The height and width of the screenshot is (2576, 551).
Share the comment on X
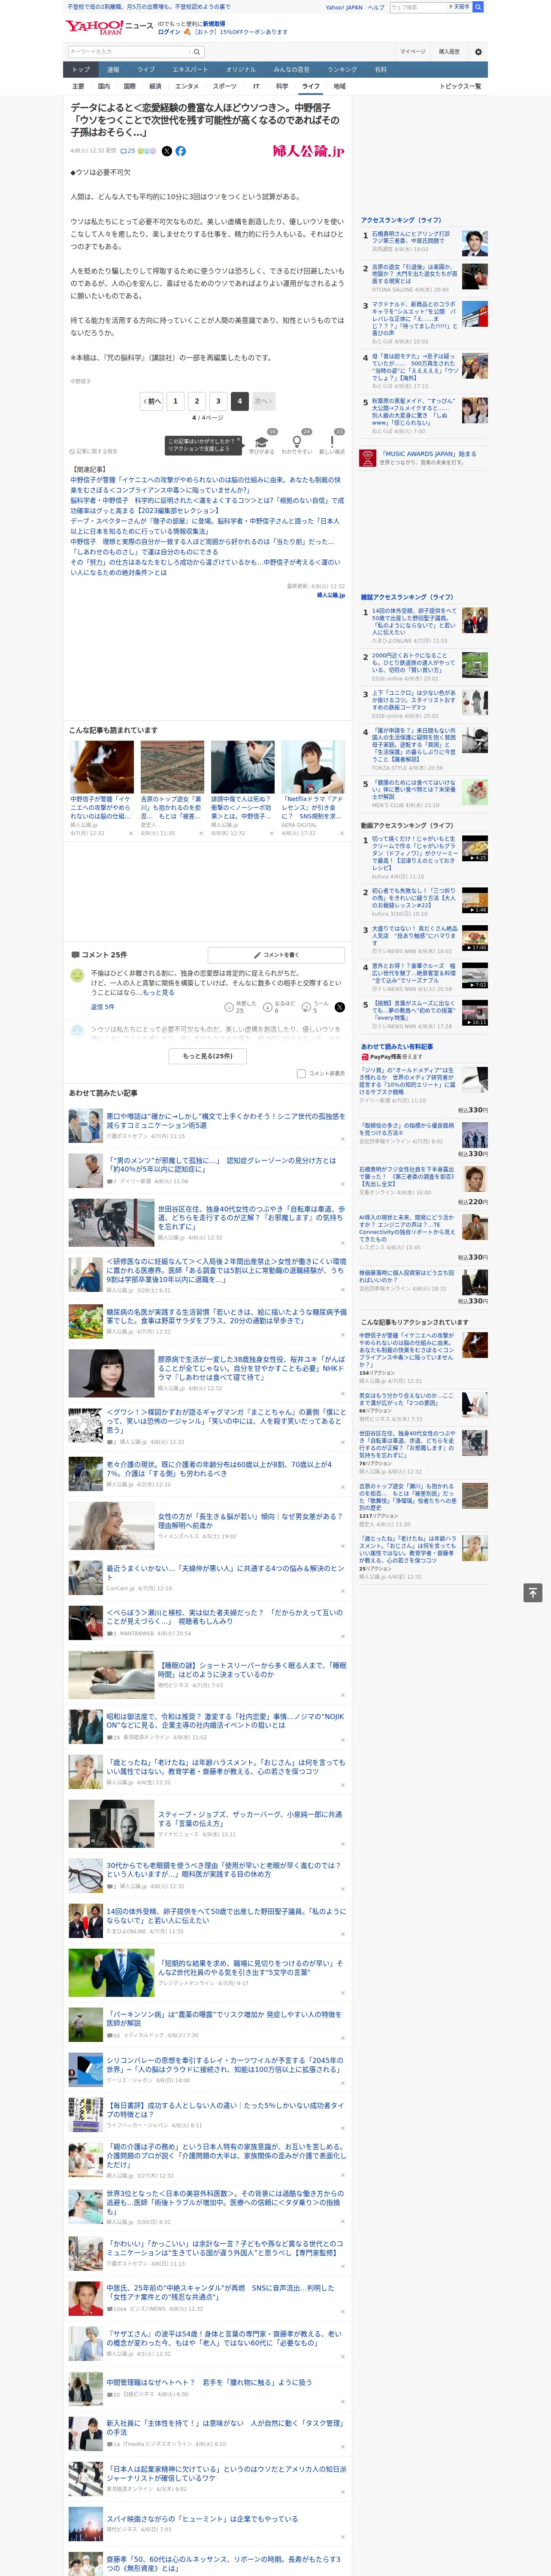click(x=339, y=1007)
